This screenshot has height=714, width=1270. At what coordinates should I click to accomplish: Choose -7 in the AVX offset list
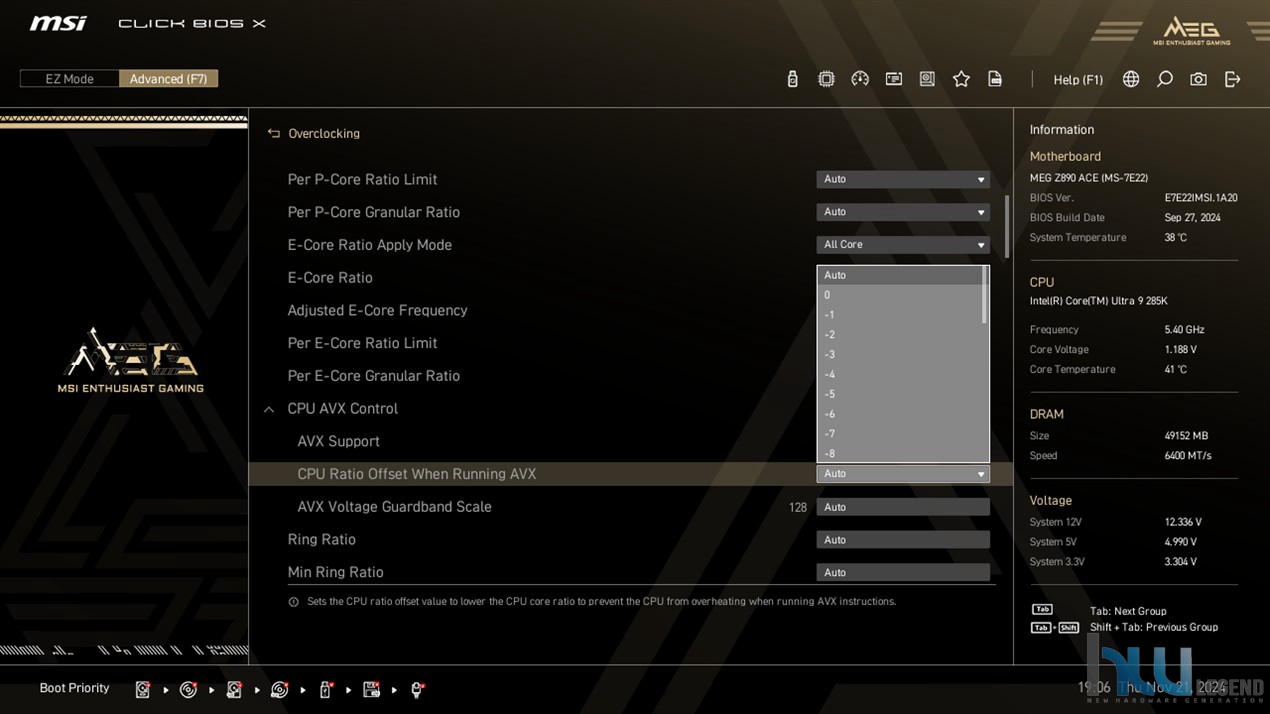tap(900, 434)
